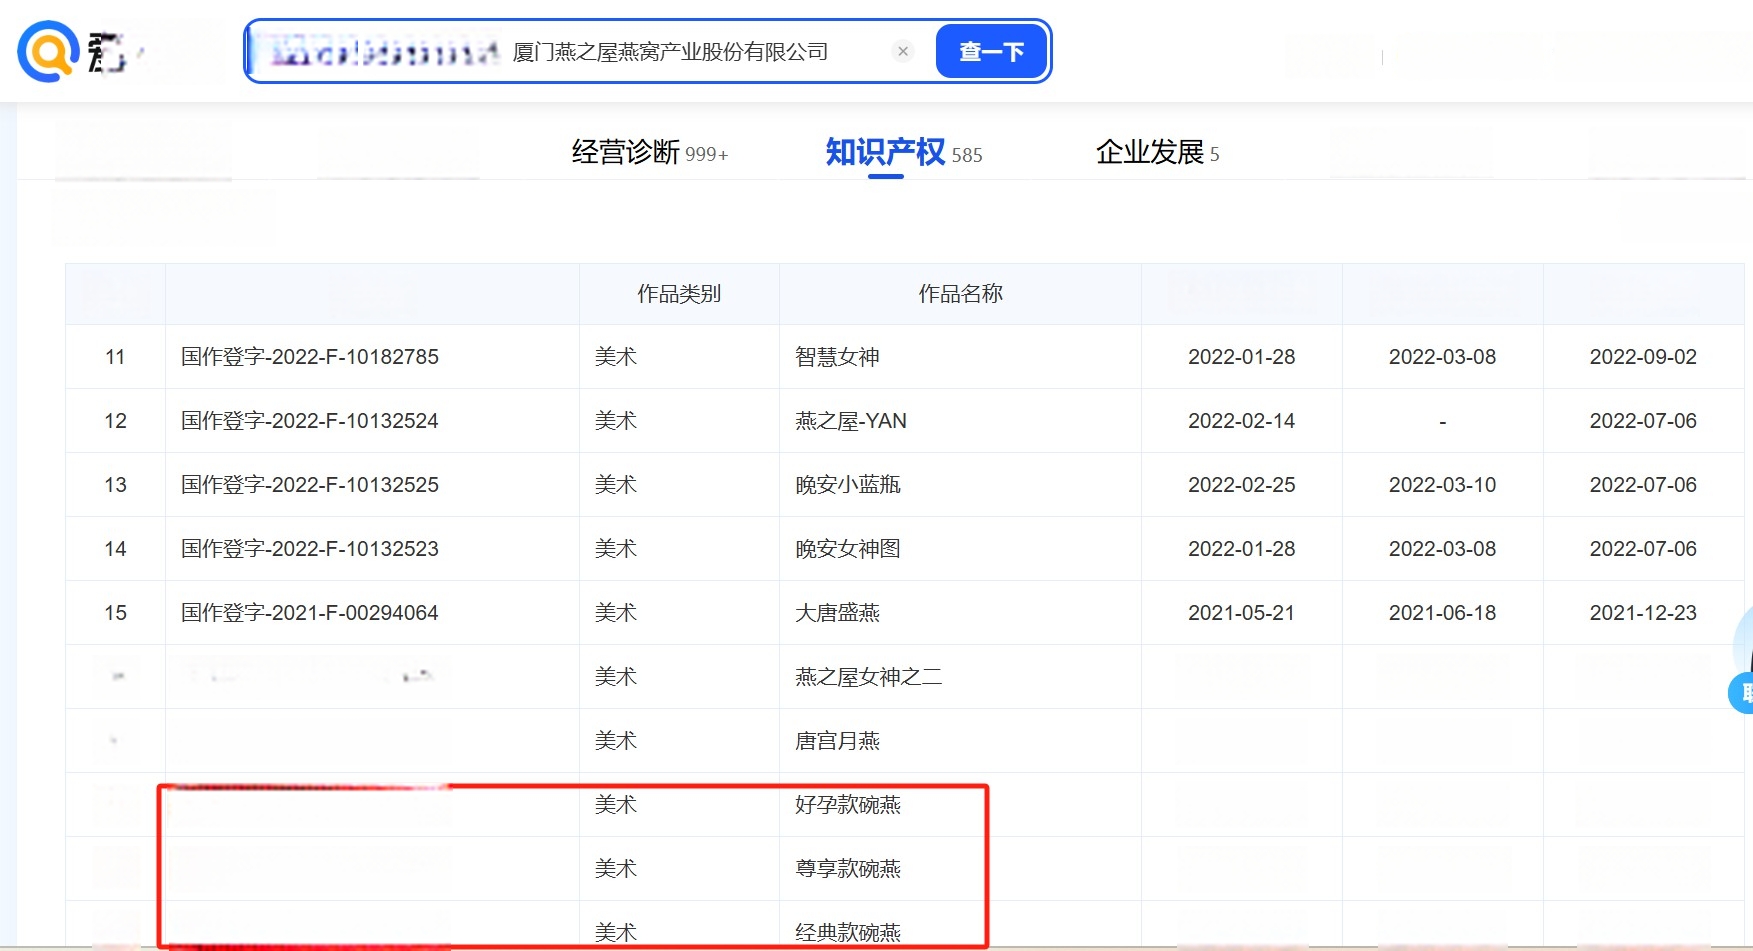Click the search logo icon at top left
The height and width of the screenshot is (951, 1753).
(x=48, y=51)
